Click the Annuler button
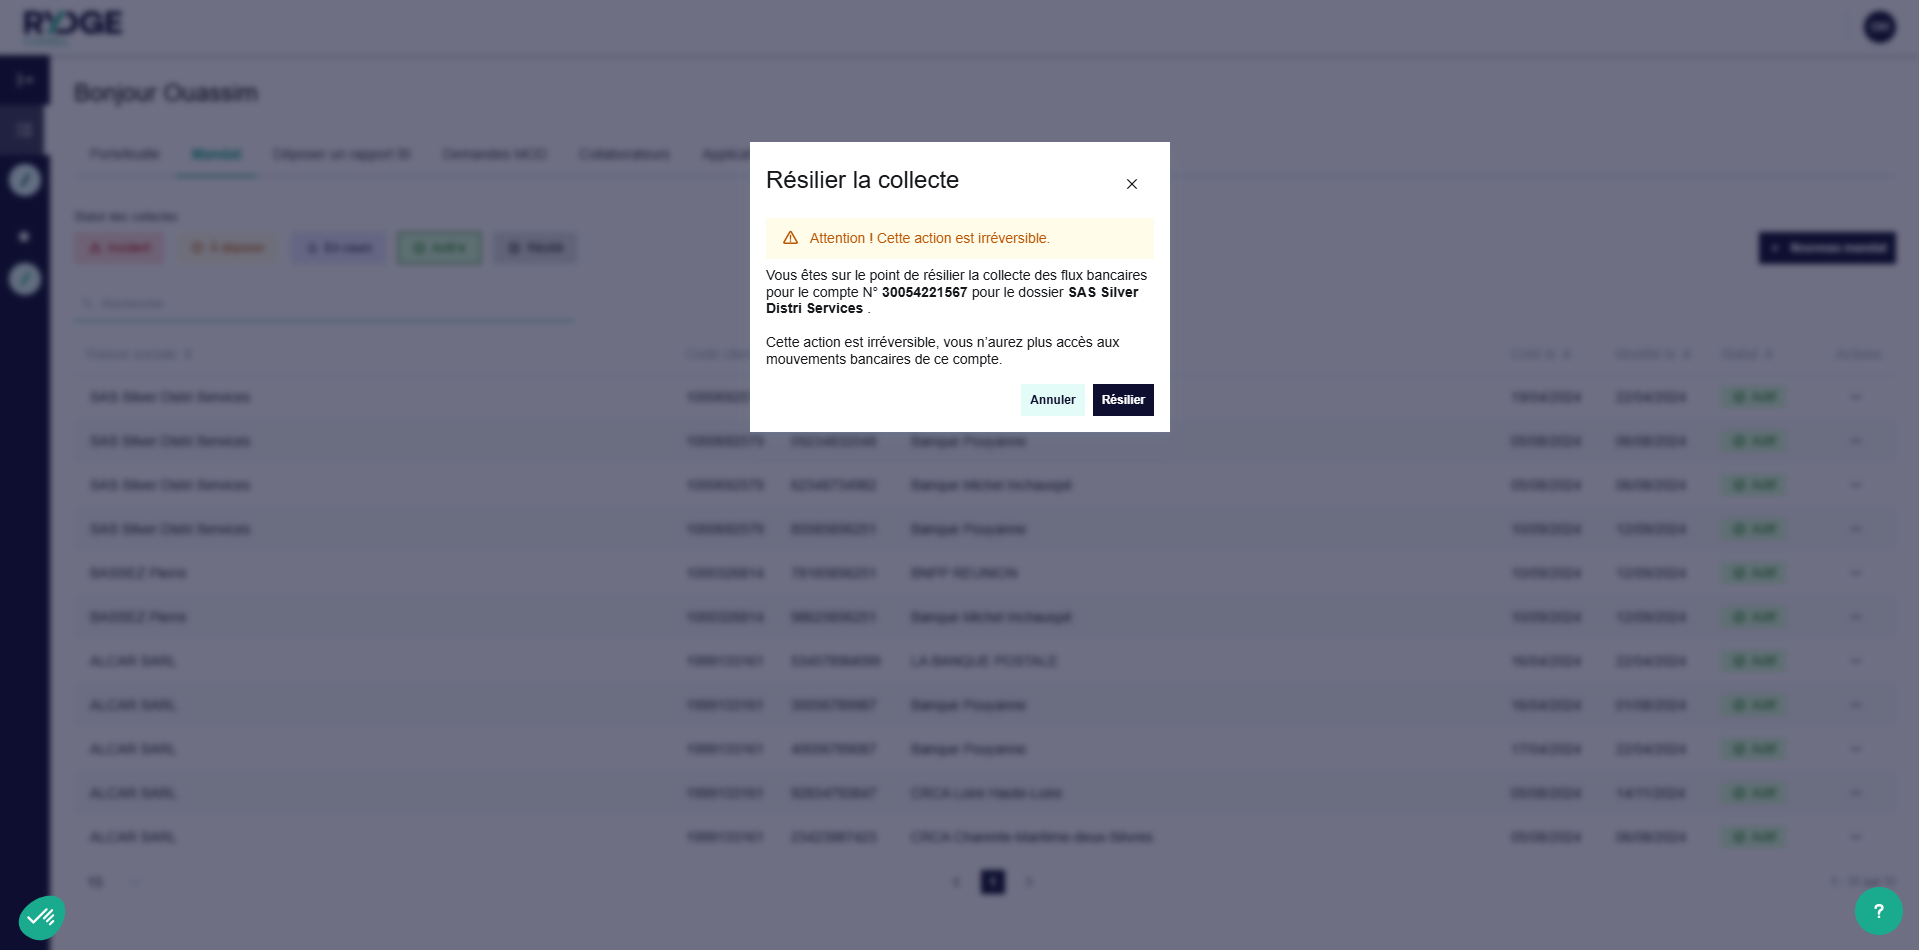Screen dimensions: 1919x950 (x=1052, y=400)
